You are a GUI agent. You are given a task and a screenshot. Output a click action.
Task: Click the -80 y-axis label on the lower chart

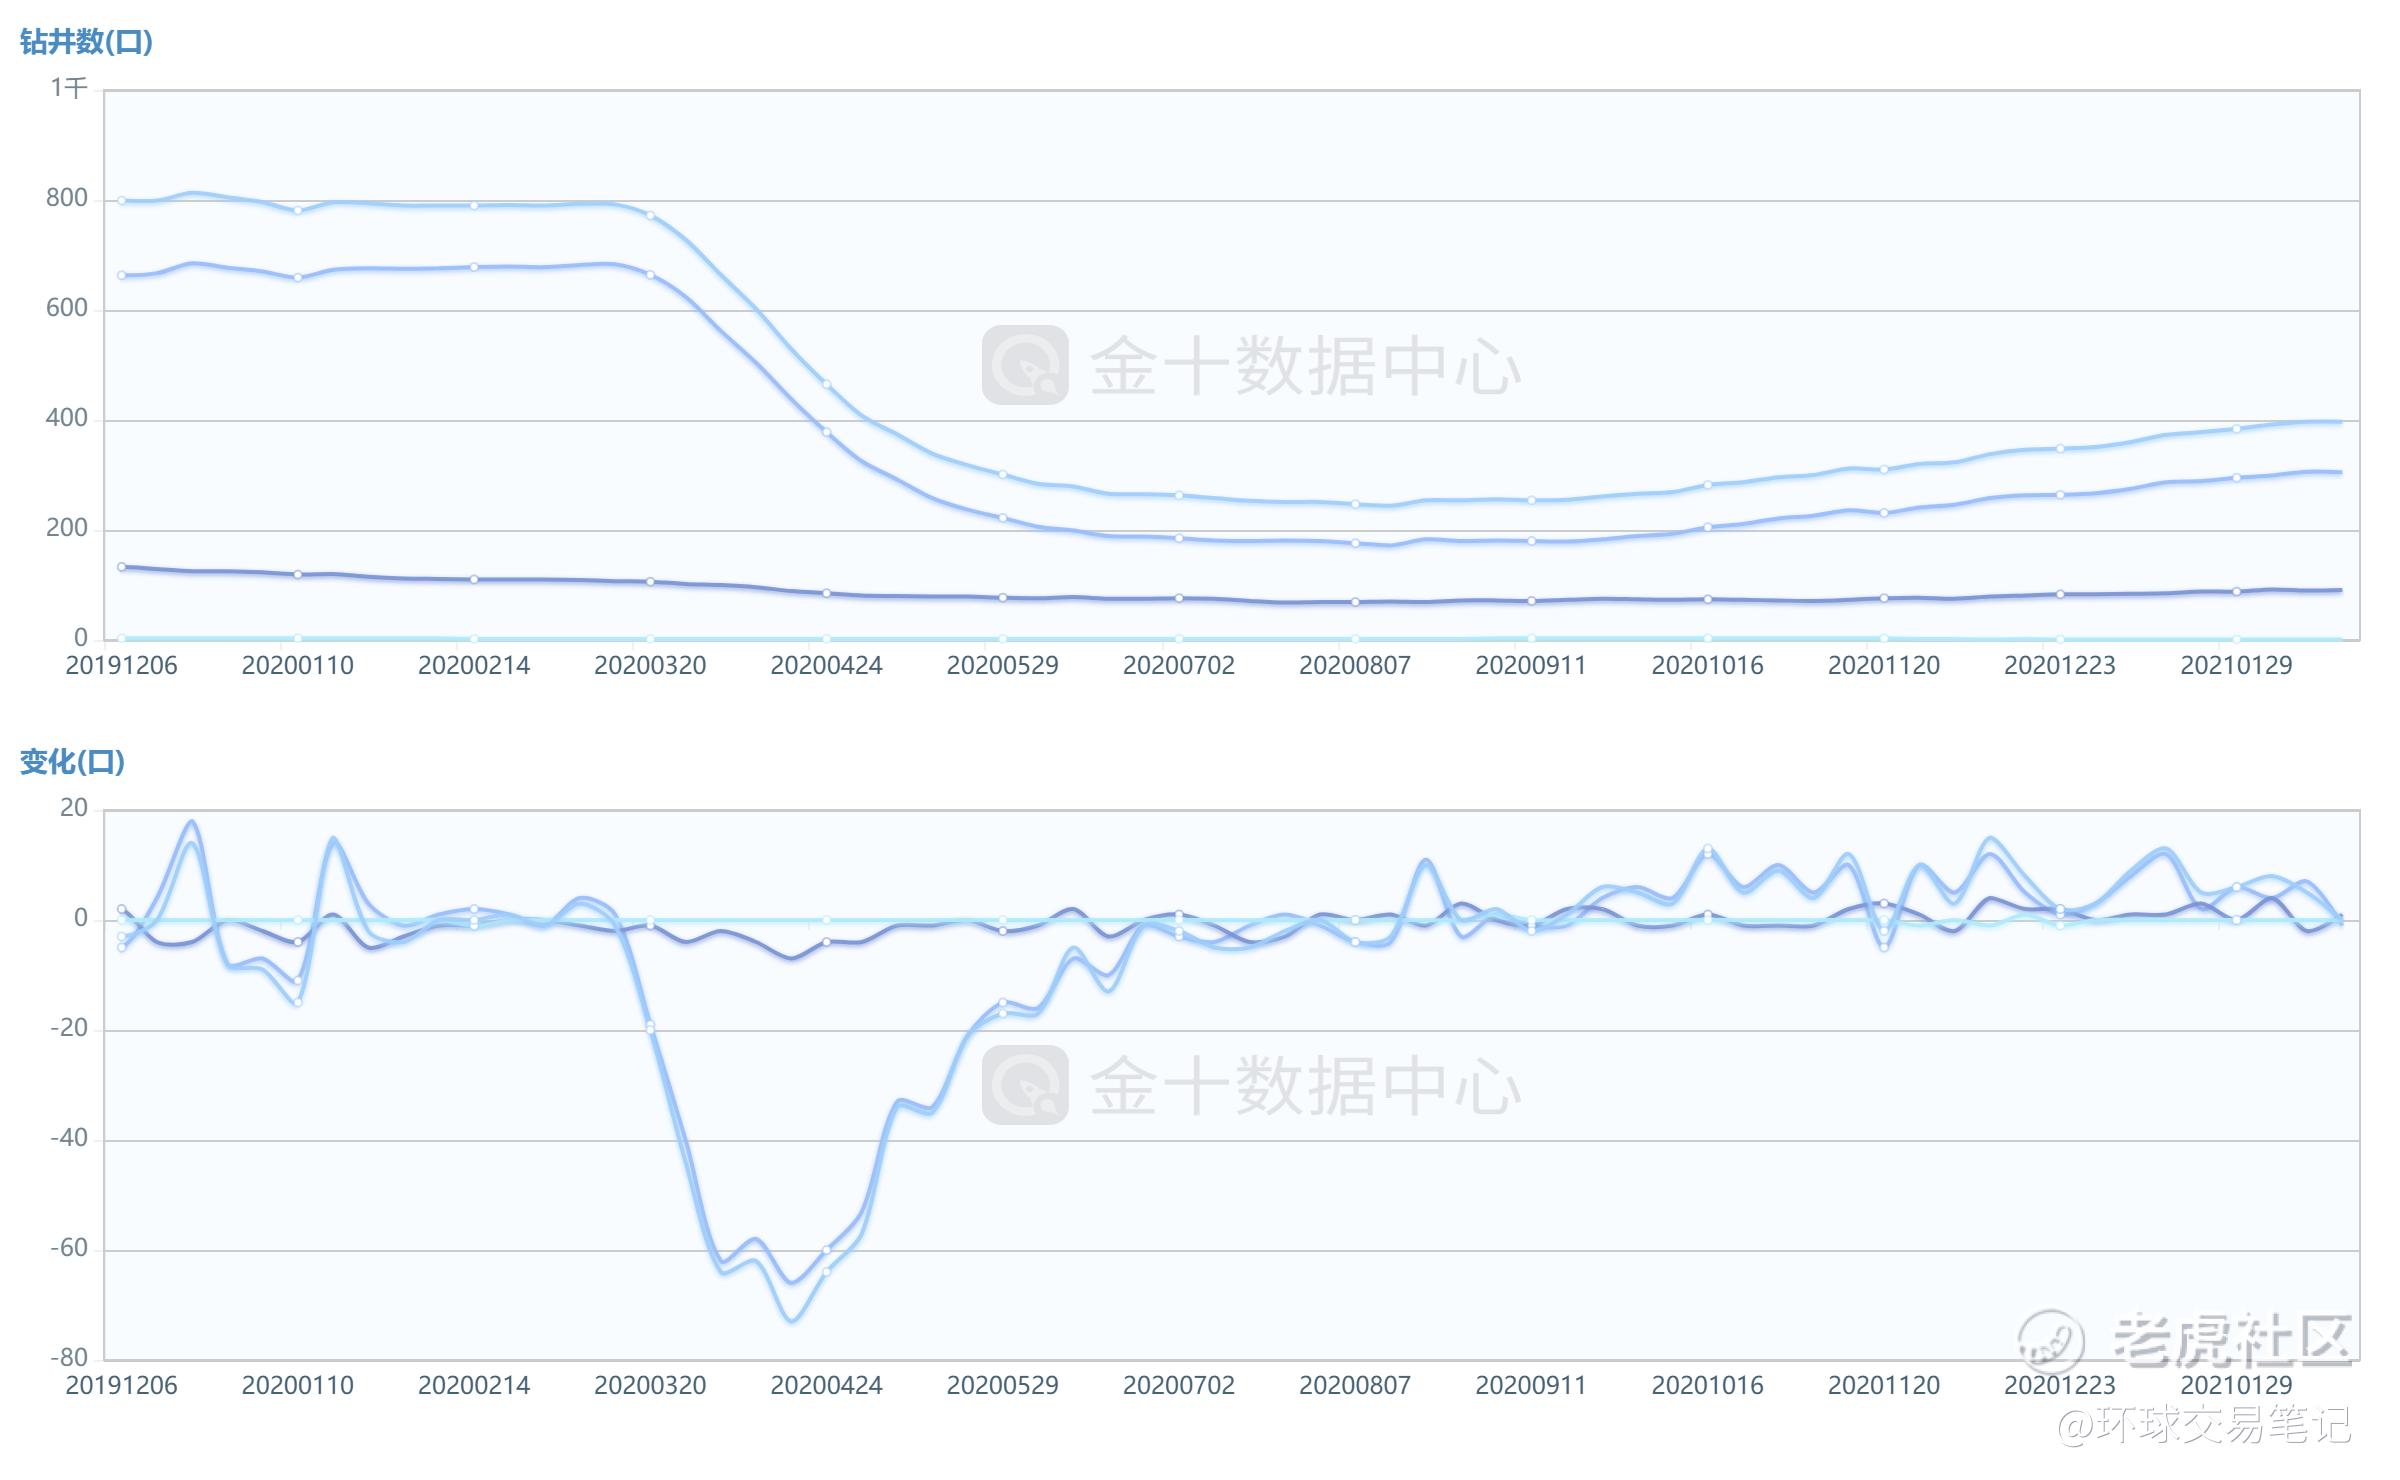click(x=69, y=1358)
